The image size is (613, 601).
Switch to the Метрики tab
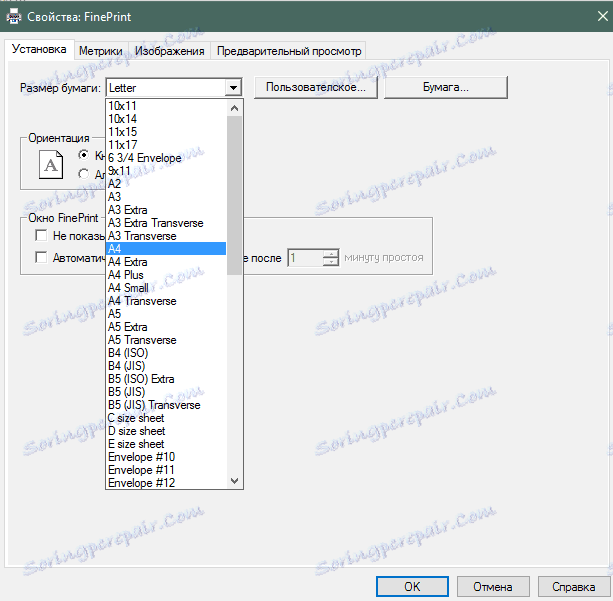101,51
